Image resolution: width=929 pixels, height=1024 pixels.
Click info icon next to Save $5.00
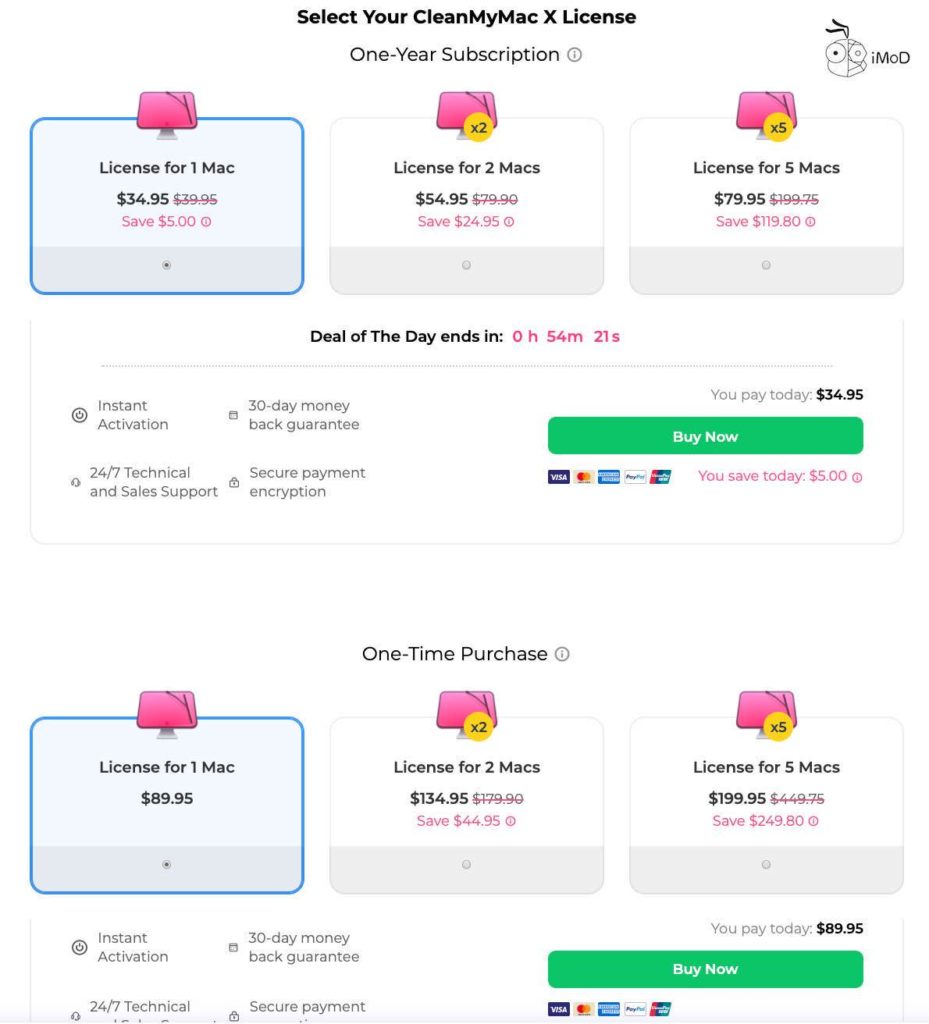click(206, 222)
